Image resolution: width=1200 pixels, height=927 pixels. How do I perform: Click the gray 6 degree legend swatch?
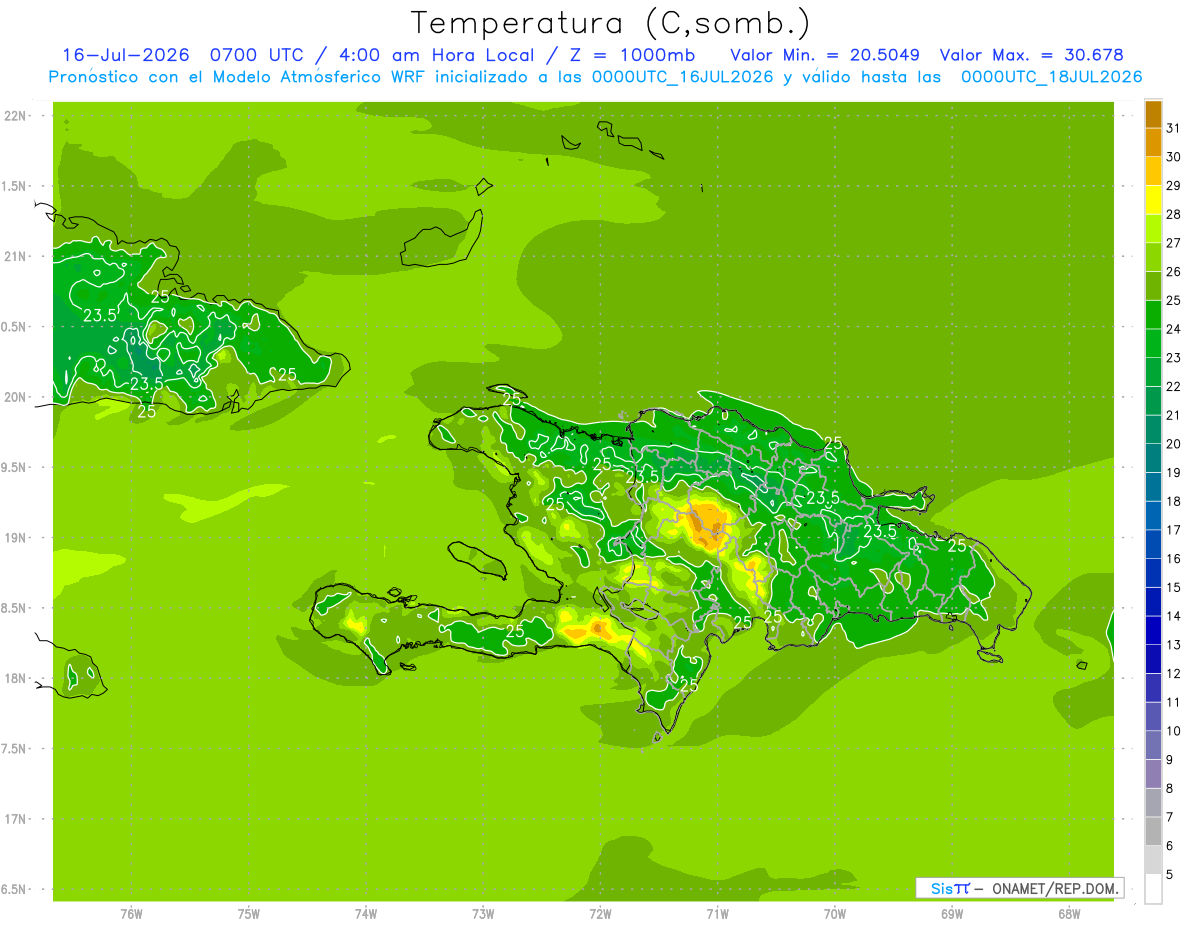(1153, 832)
